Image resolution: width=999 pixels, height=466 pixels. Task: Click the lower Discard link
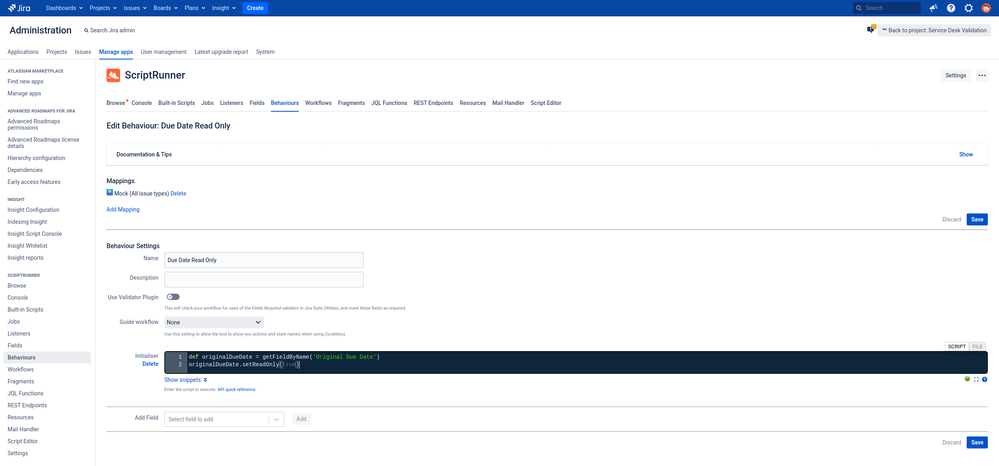pyautogui.click(x=952, y=442)
